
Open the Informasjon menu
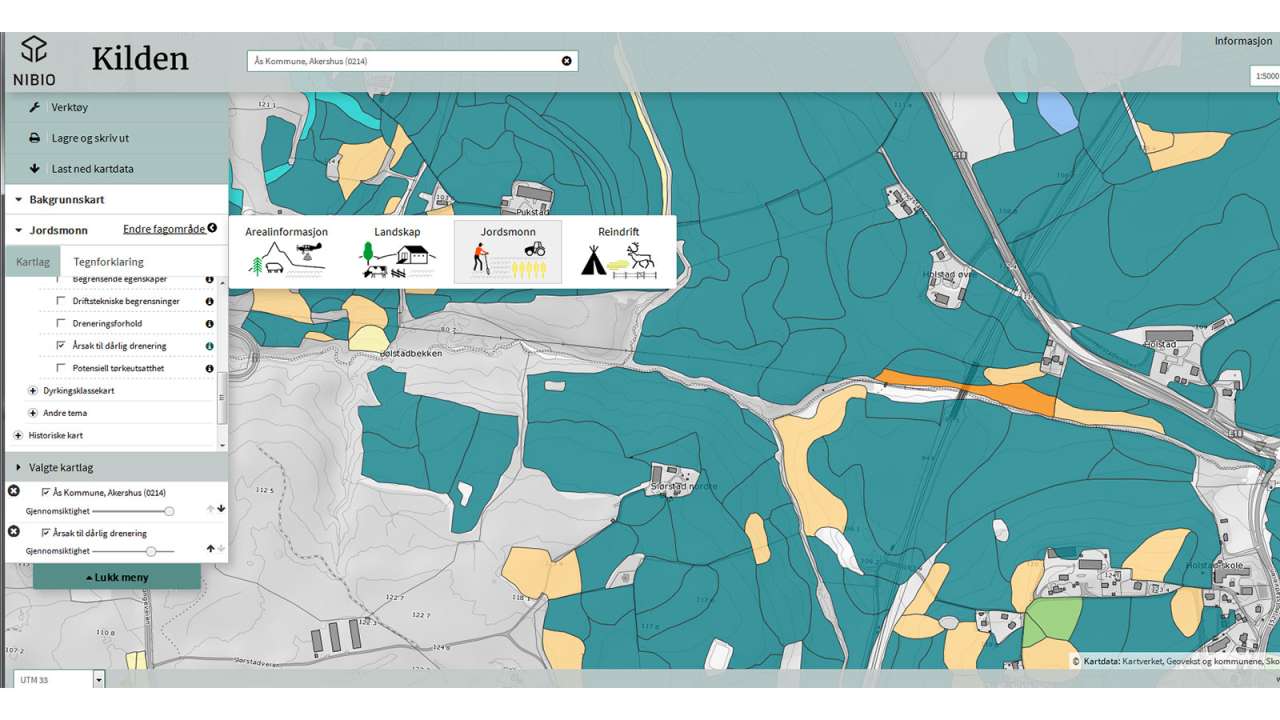coord(1243,41)
